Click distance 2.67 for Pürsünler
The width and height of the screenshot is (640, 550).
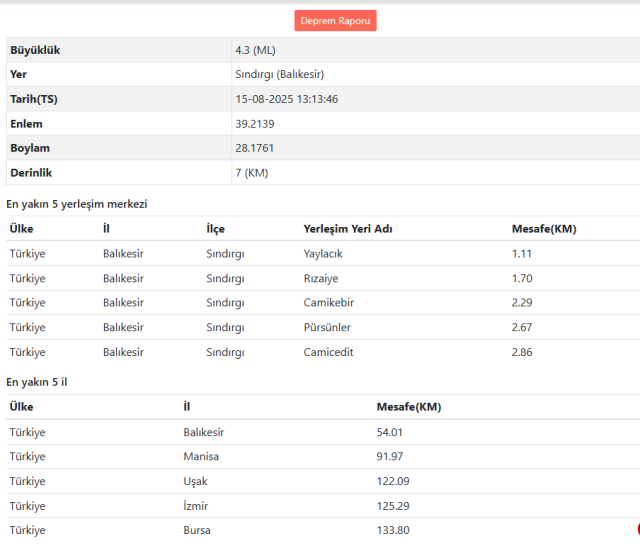point(522,327)
